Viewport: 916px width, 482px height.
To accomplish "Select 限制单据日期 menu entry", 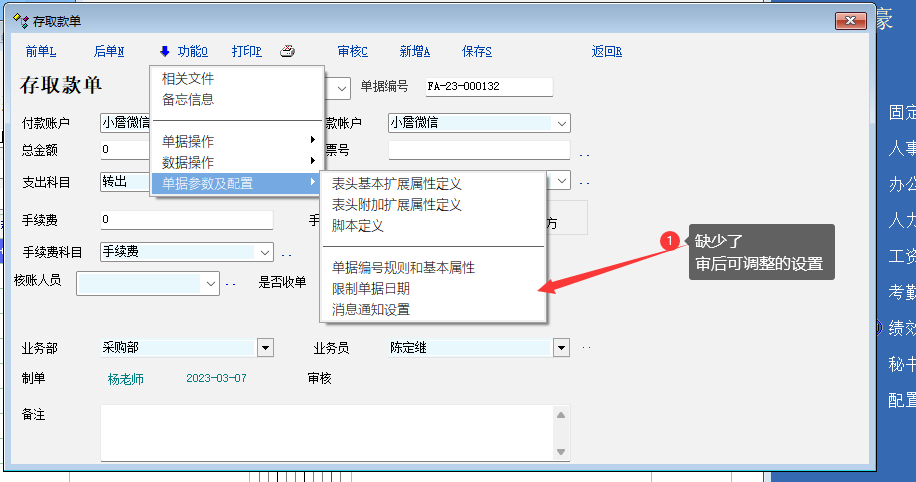I will pos(370,288).
